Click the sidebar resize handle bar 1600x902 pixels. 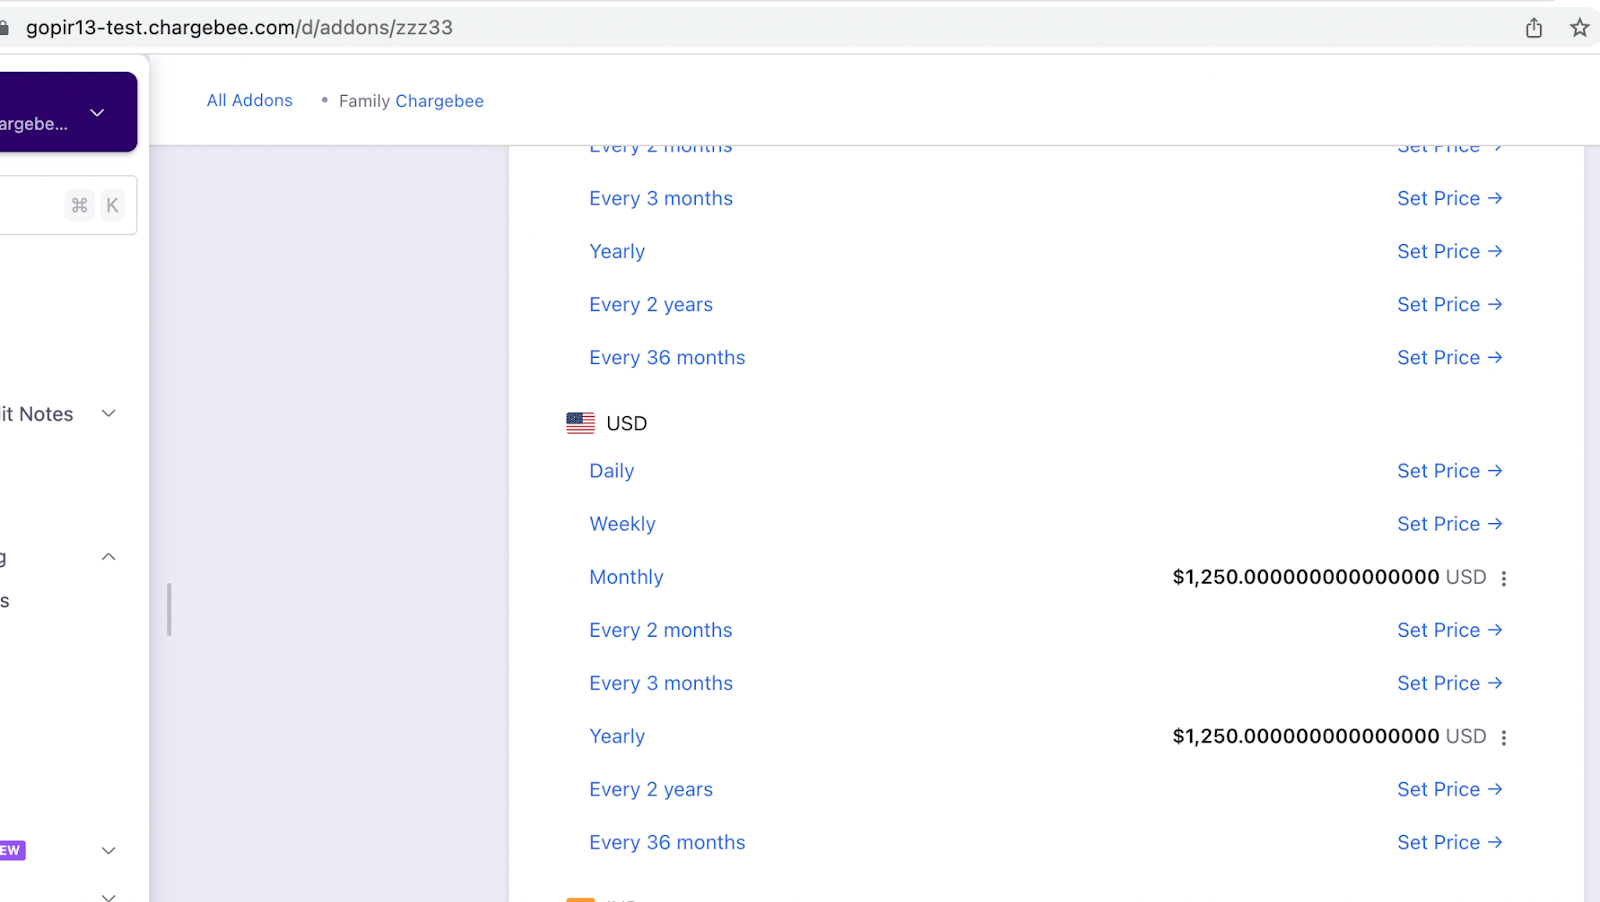tap(169, 609)
